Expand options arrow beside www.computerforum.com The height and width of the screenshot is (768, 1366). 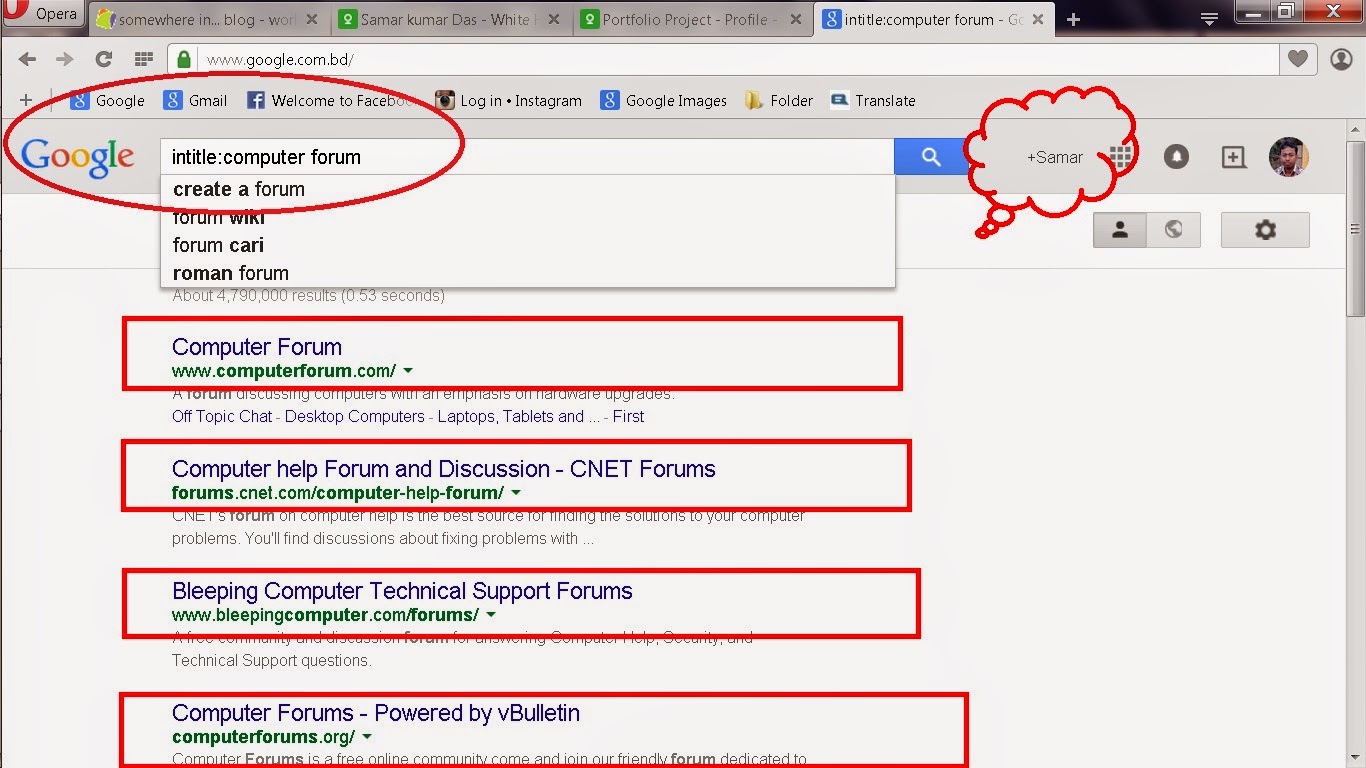407,370
